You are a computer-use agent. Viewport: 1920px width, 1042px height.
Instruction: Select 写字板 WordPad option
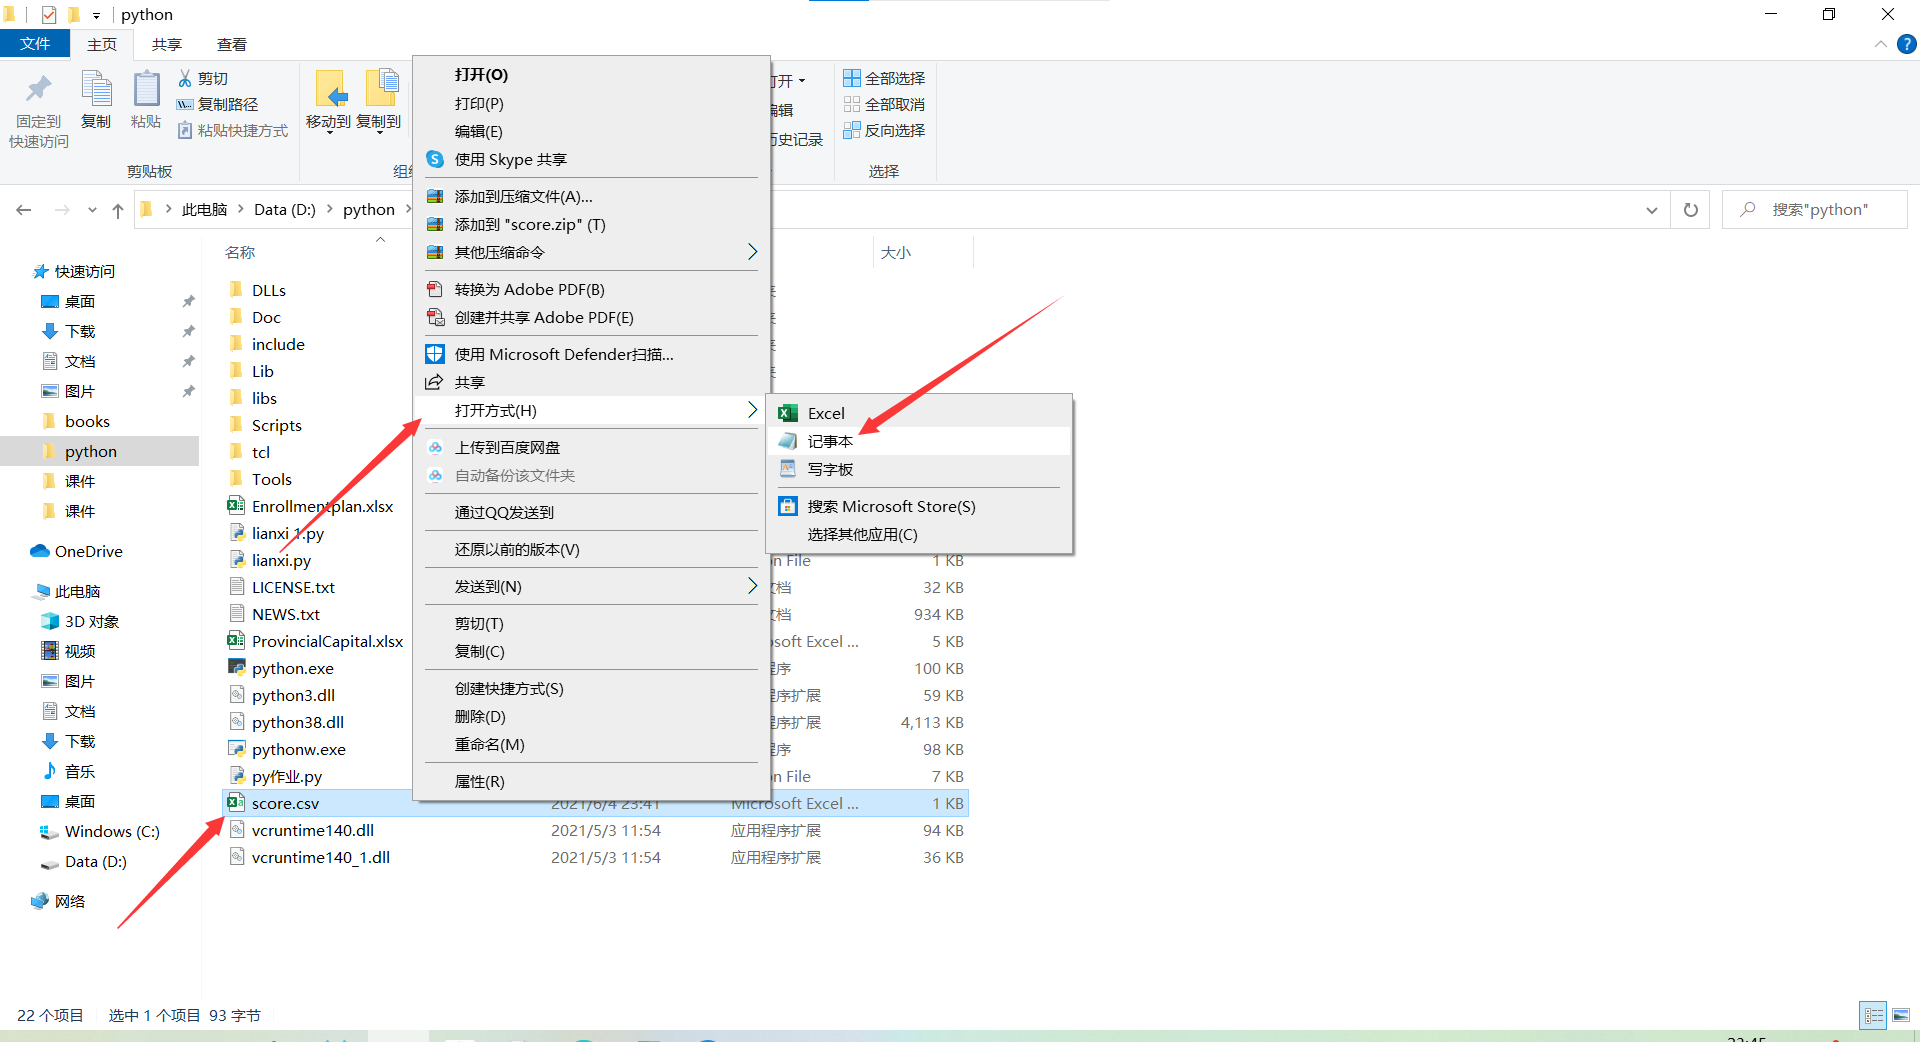(919, 469)
